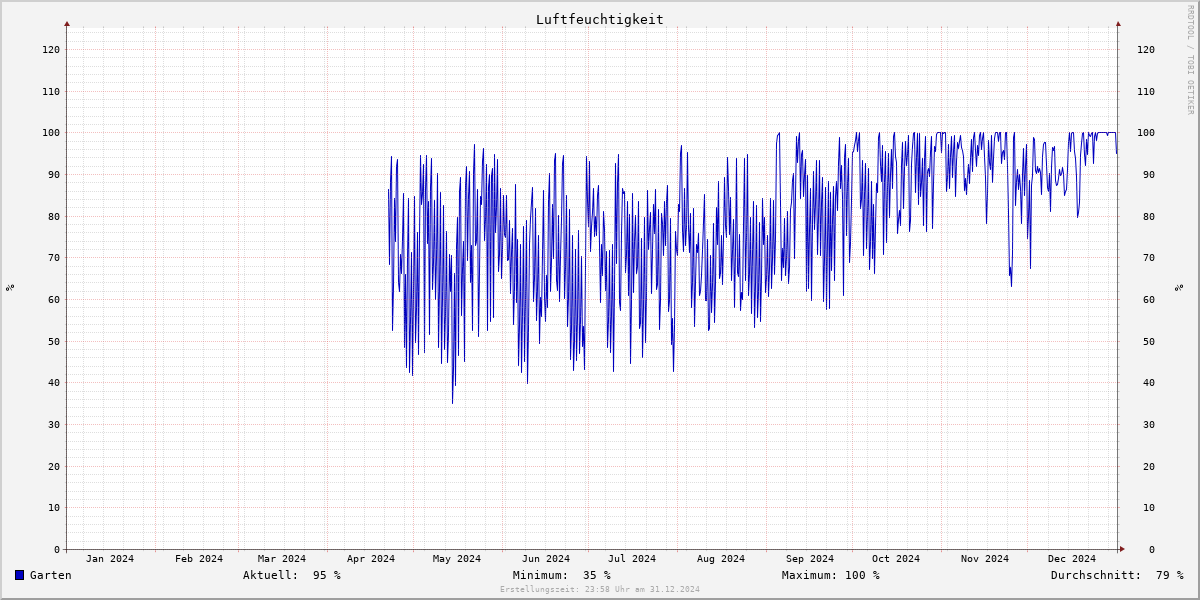Select the chart title "Luftfeuchtigkeit"
Image resolution: width=1200 pixels, height=600 pixels.
pos(600,19)
